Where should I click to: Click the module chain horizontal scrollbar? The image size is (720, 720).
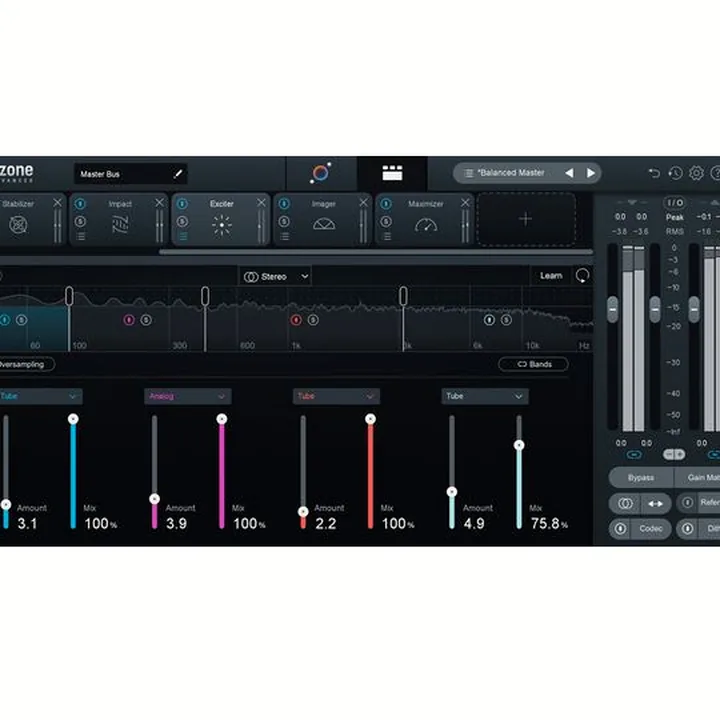tap(376, 252)
